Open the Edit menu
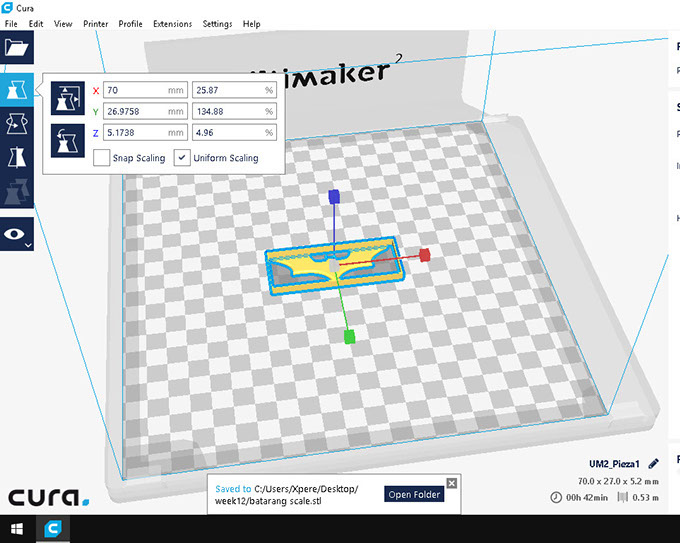Screen dimensions: 680x543 [36, 24]
